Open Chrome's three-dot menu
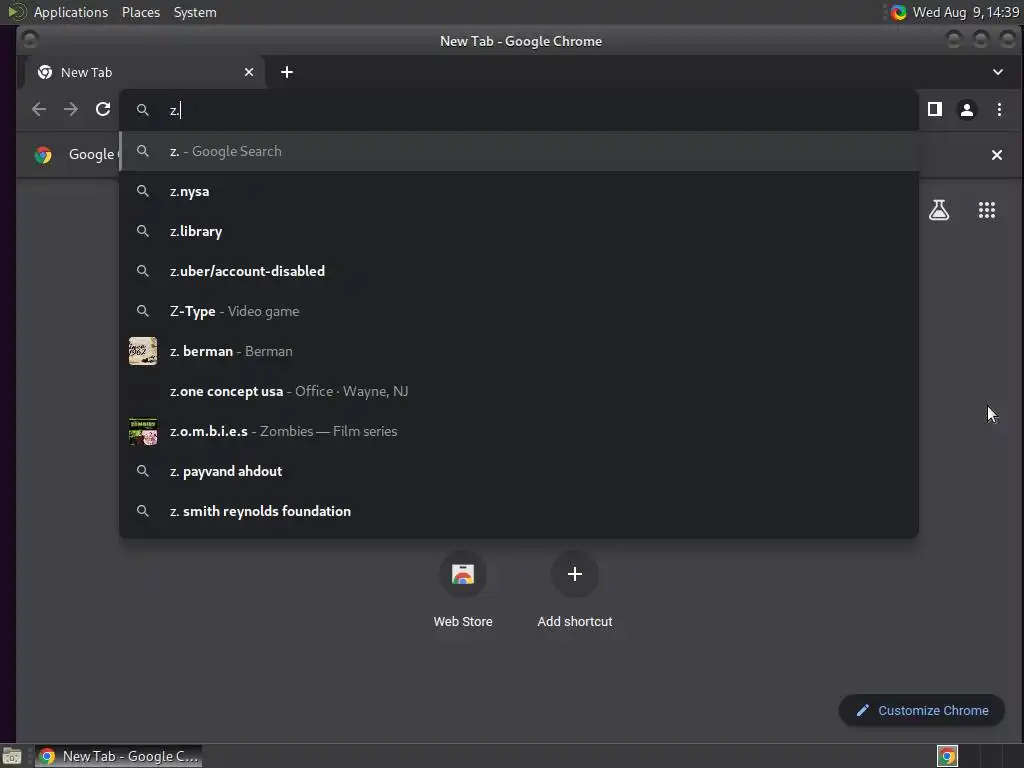1024x768 pixels. pos(999,109)
